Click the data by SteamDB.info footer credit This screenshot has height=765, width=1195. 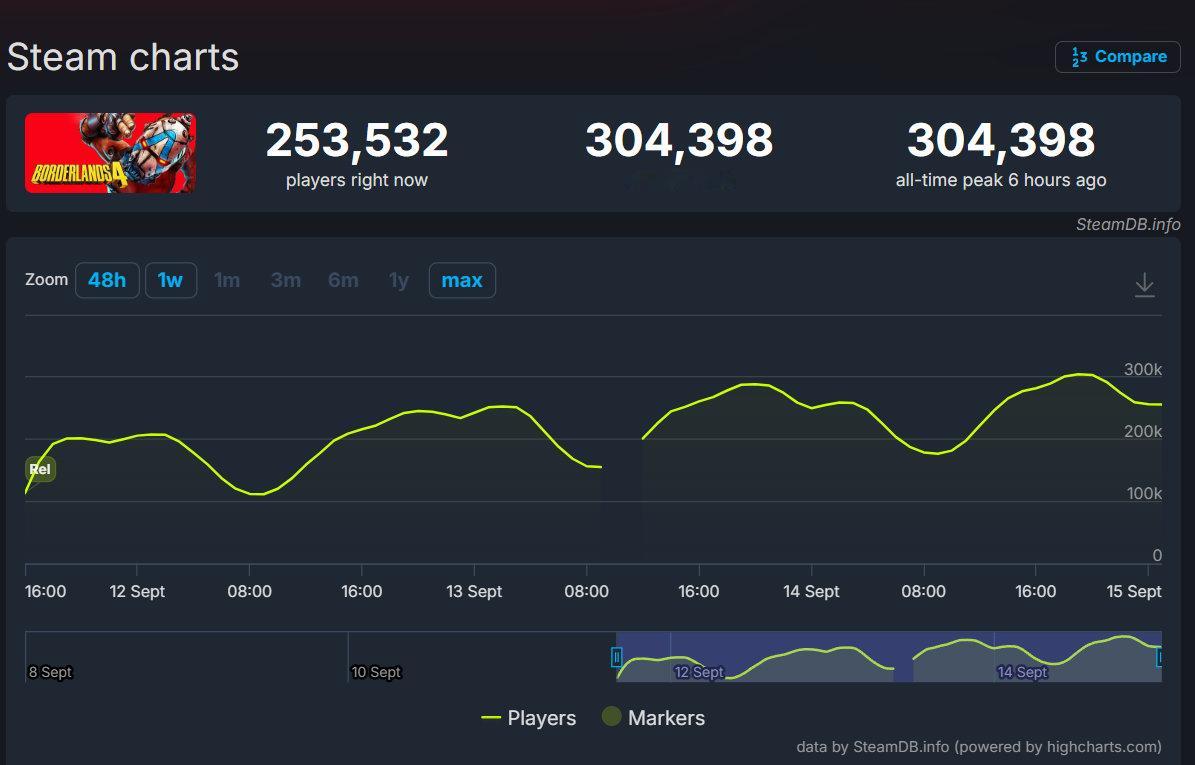(x=979, y=747)
